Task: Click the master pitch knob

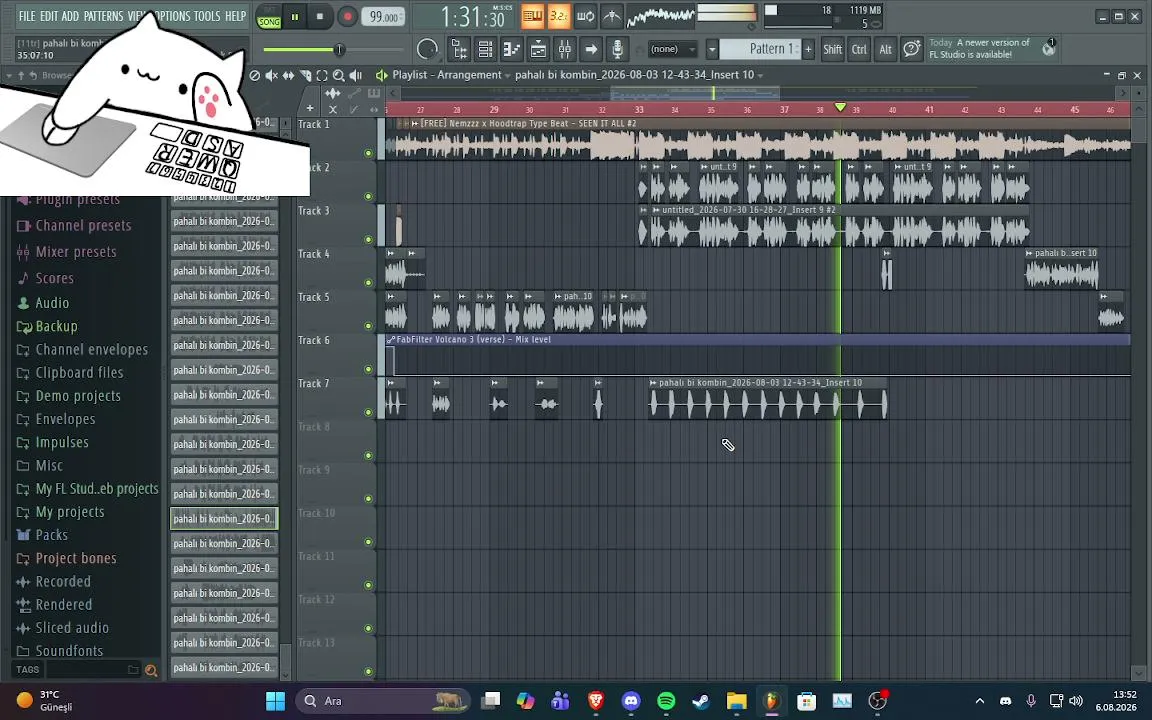Action: click(427, 49)
